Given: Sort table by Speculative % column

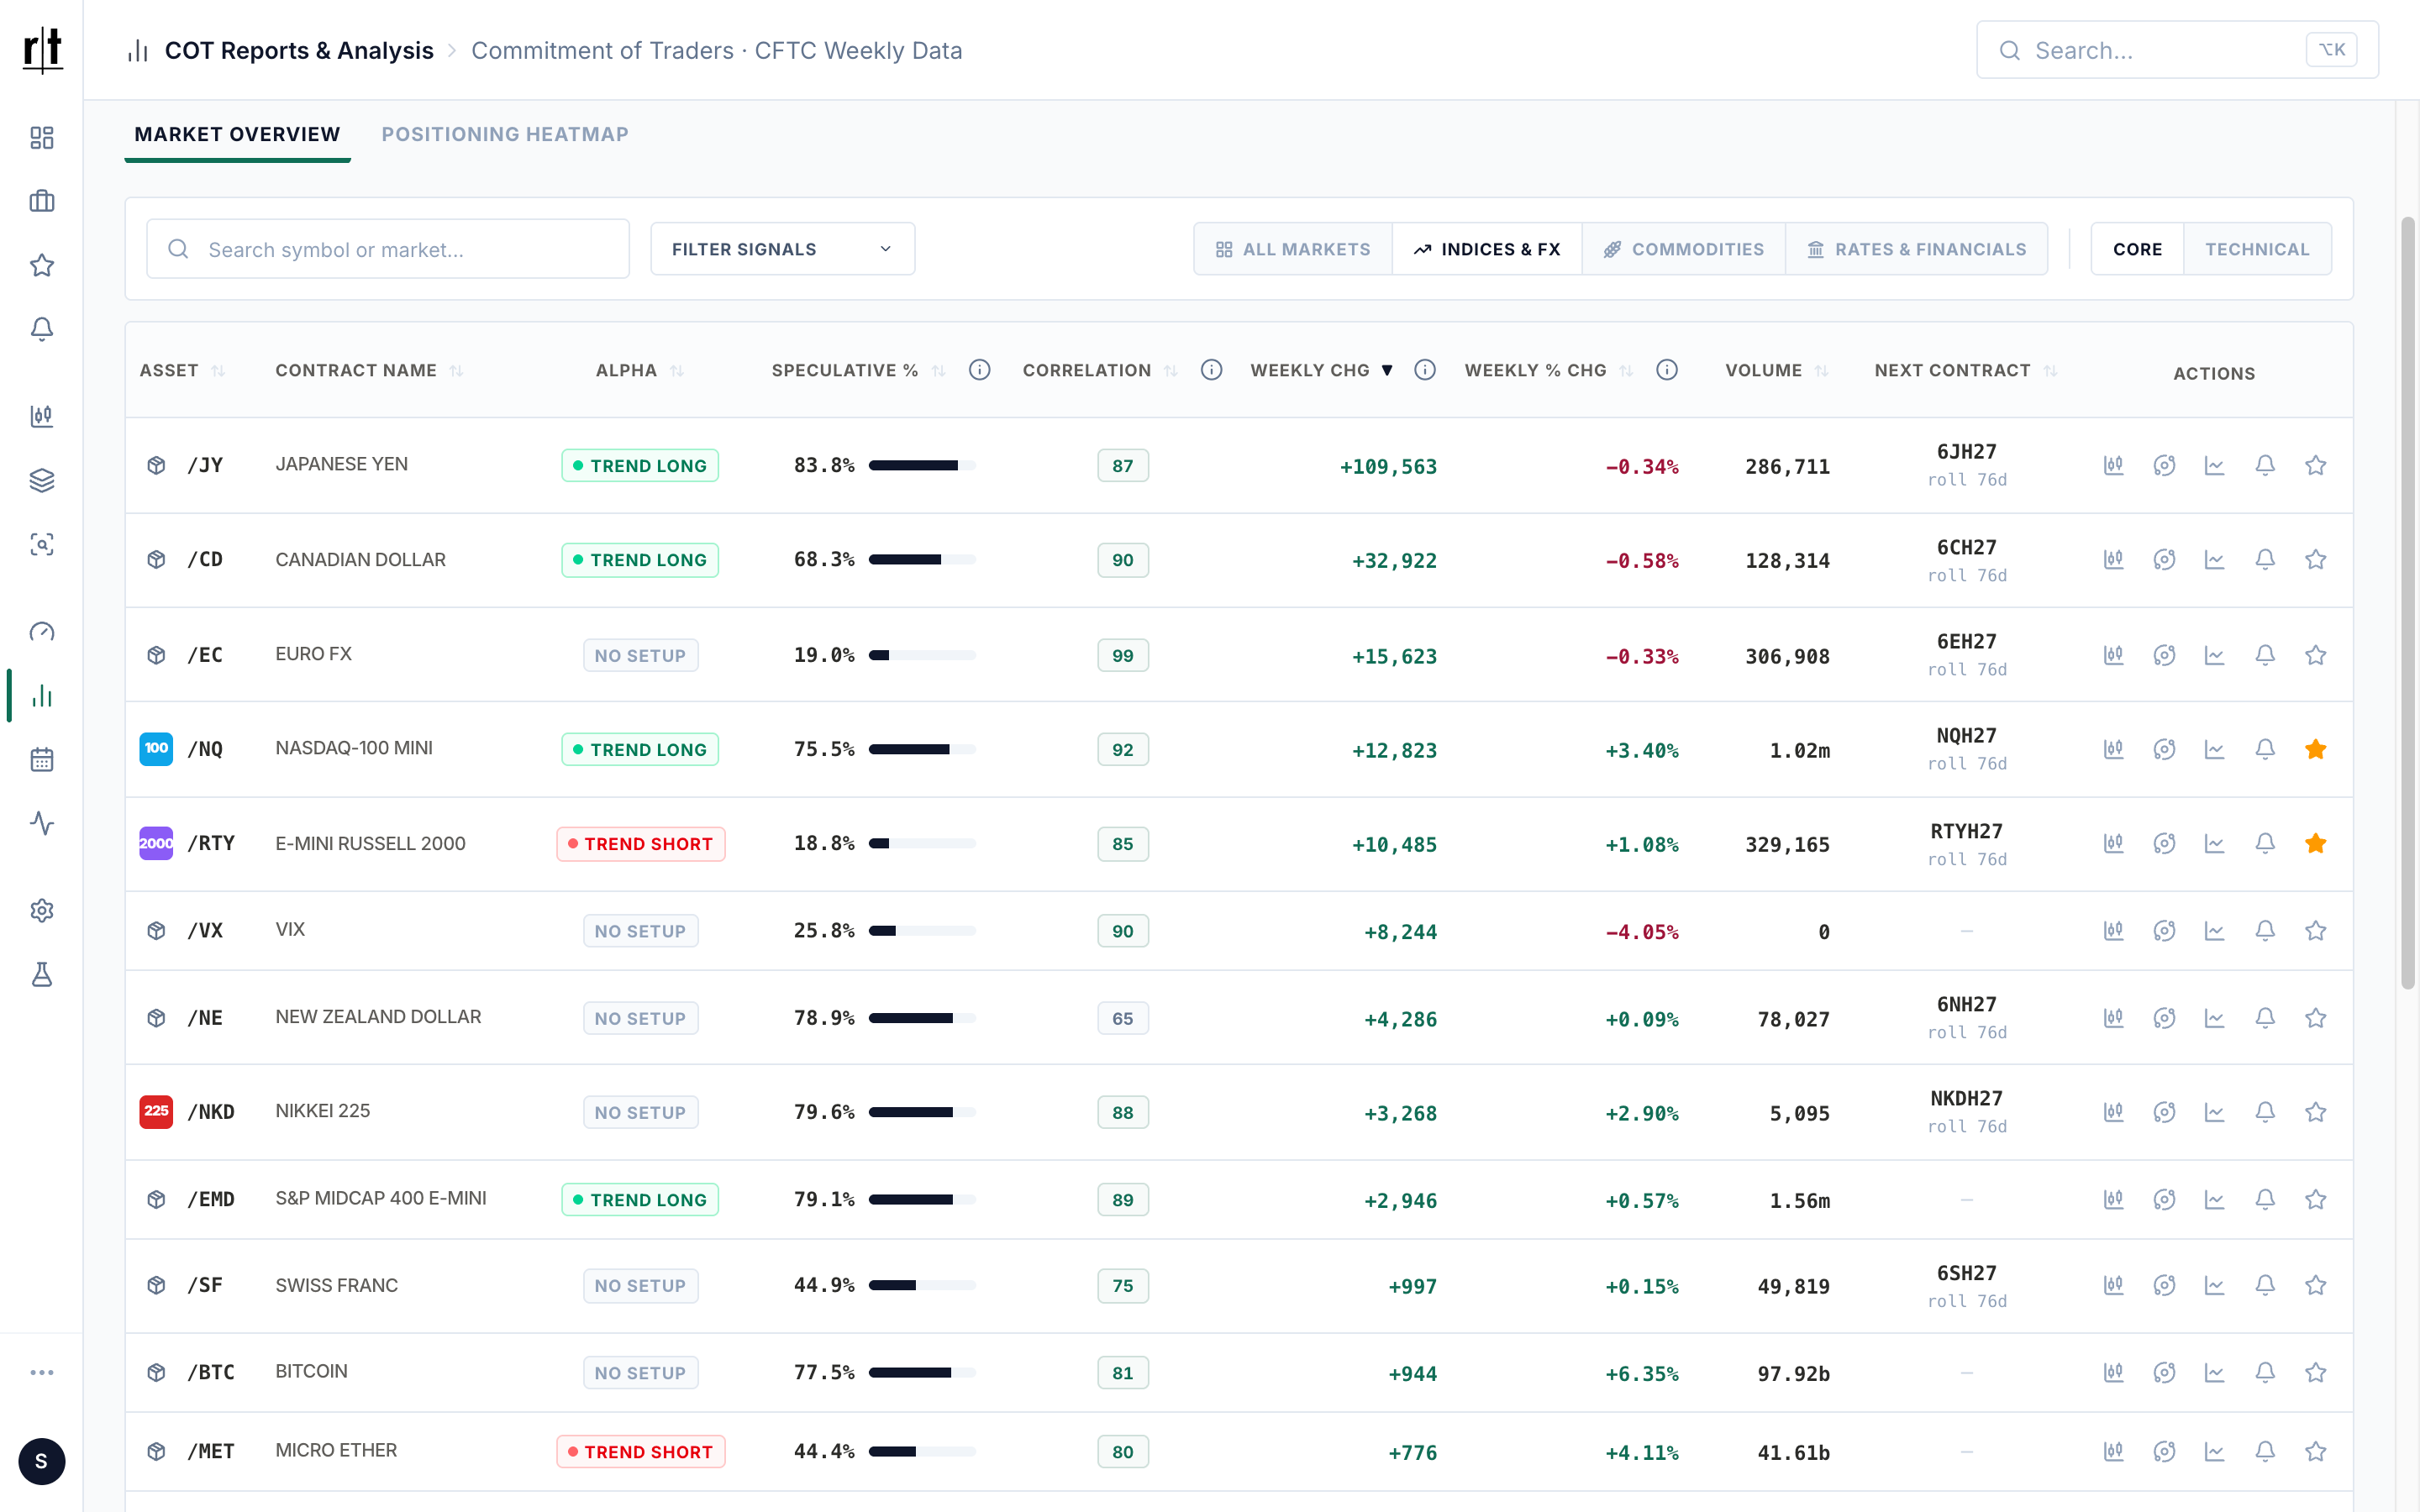Looking at the screenshot, I should click(x=859, y=370).
